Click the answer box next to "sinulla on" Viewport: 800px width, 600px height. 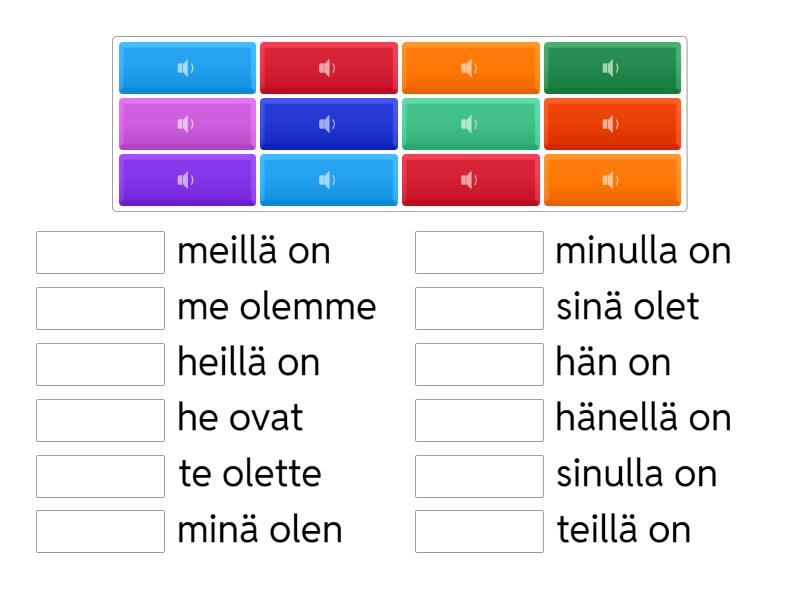point(479,476)
